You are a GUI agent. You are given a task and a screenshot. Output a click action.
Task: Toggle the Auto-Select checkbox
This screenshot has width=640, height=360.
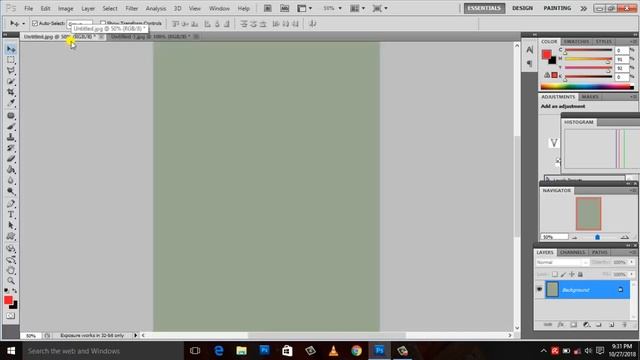[x=35, y=23]
